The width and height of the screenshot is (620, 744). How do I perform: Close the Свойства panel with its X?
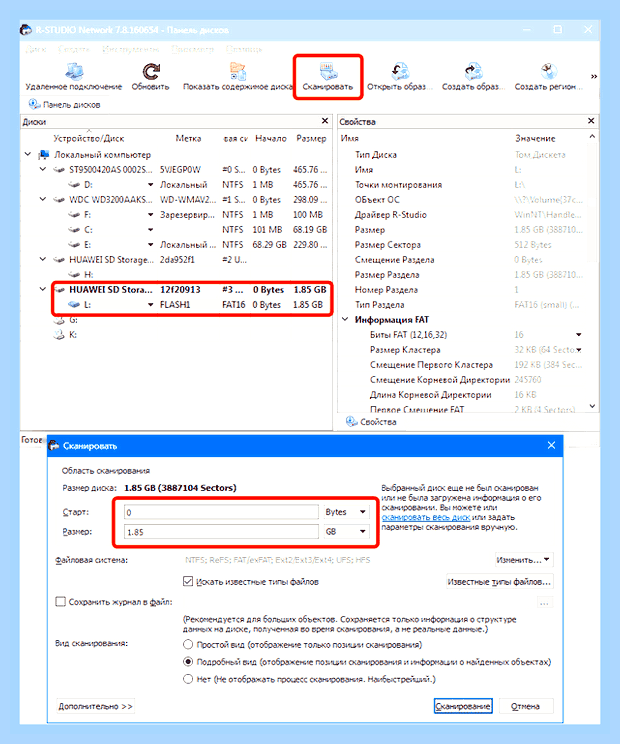tap(591, 121)
